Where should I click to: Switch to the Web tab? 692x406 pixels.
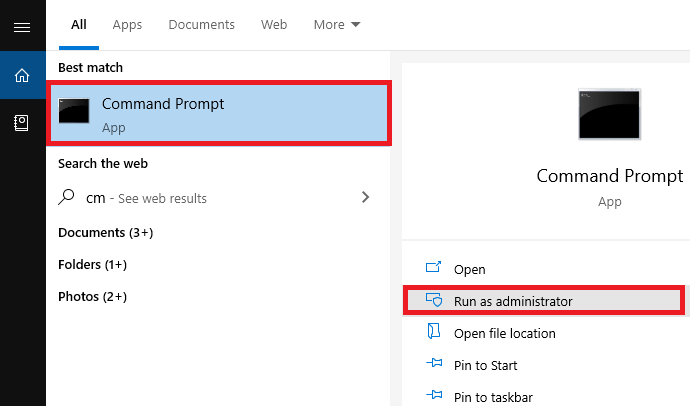click(x=274, y=25)
